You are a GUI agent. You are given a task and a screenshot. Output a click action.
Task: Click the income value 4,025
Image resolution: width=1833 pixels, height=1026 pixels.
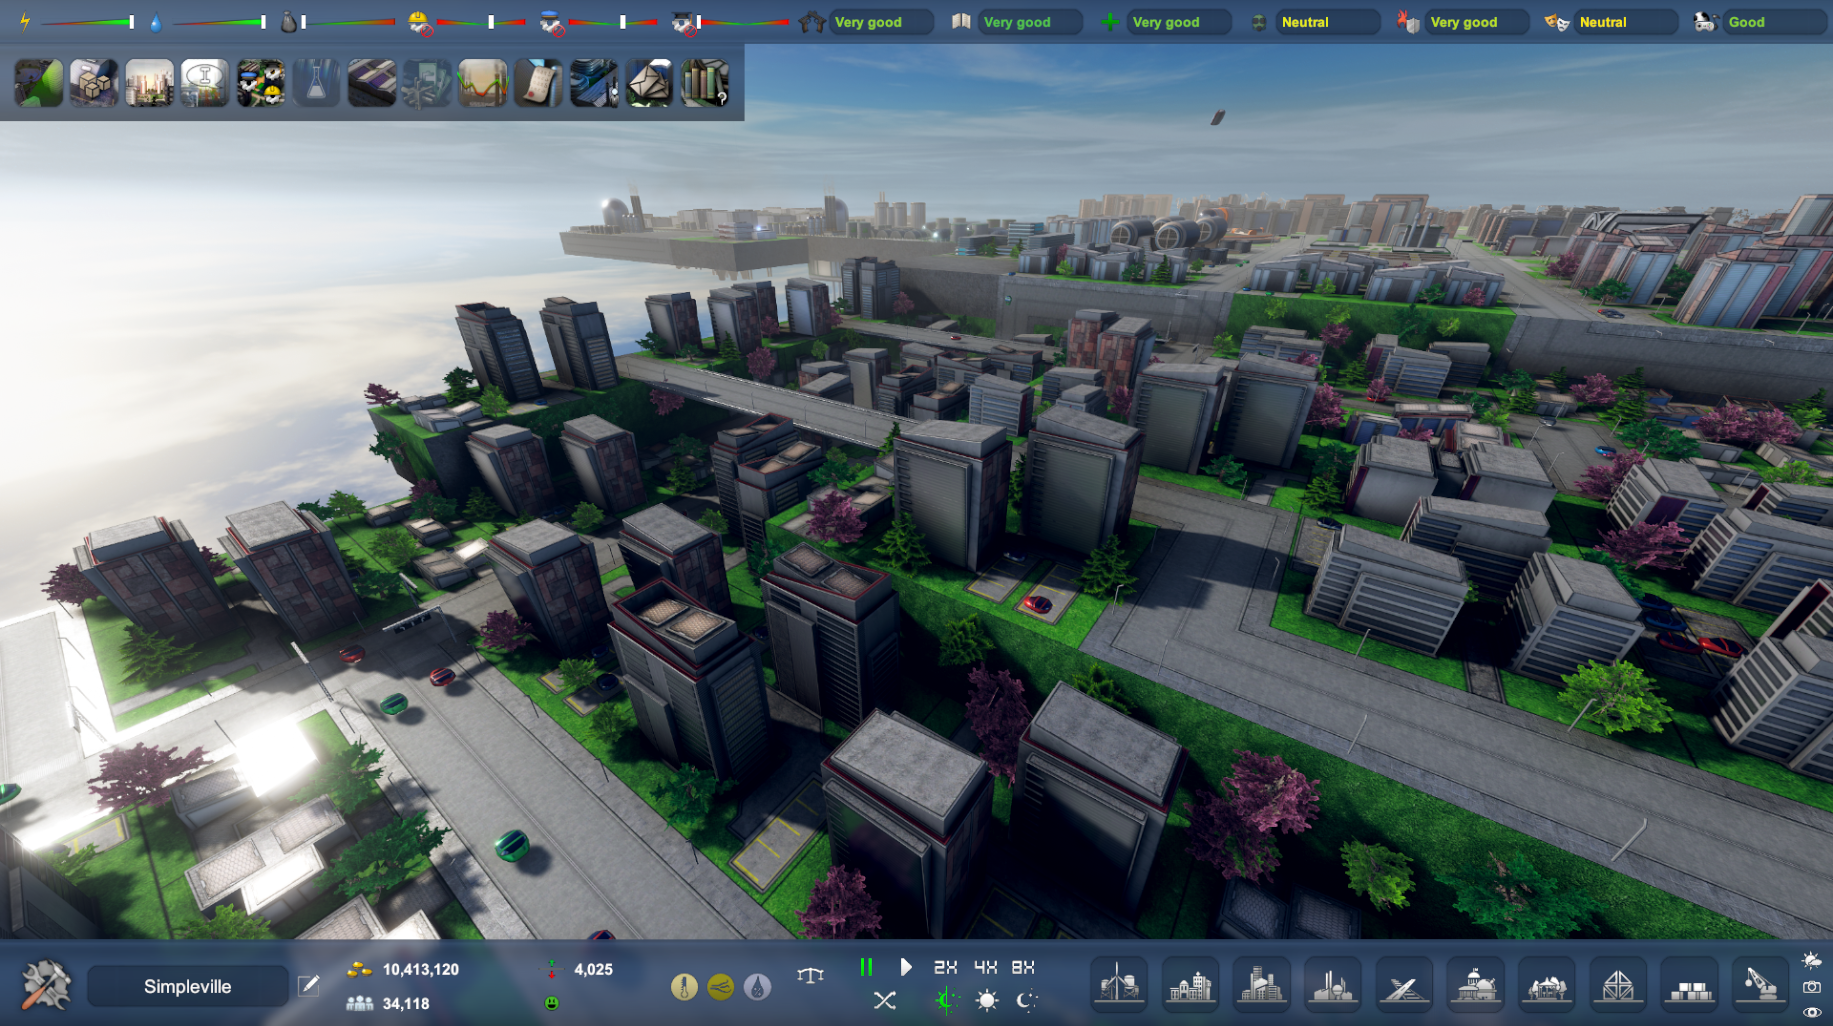tap(593, 969)
